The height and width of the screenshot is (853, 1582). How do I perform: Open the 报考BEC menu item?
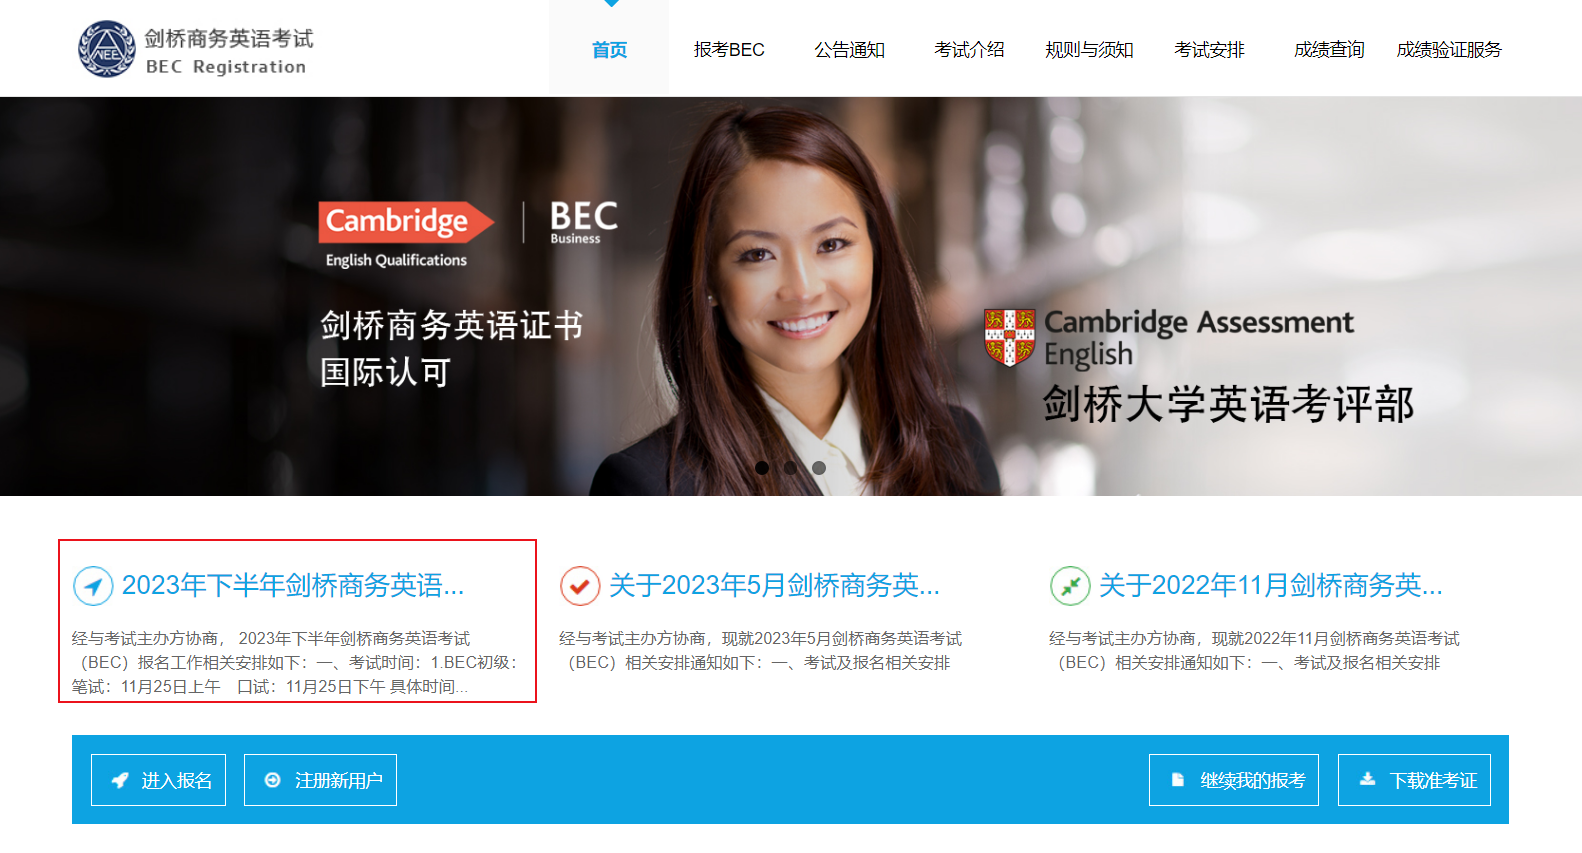point(729,50)
